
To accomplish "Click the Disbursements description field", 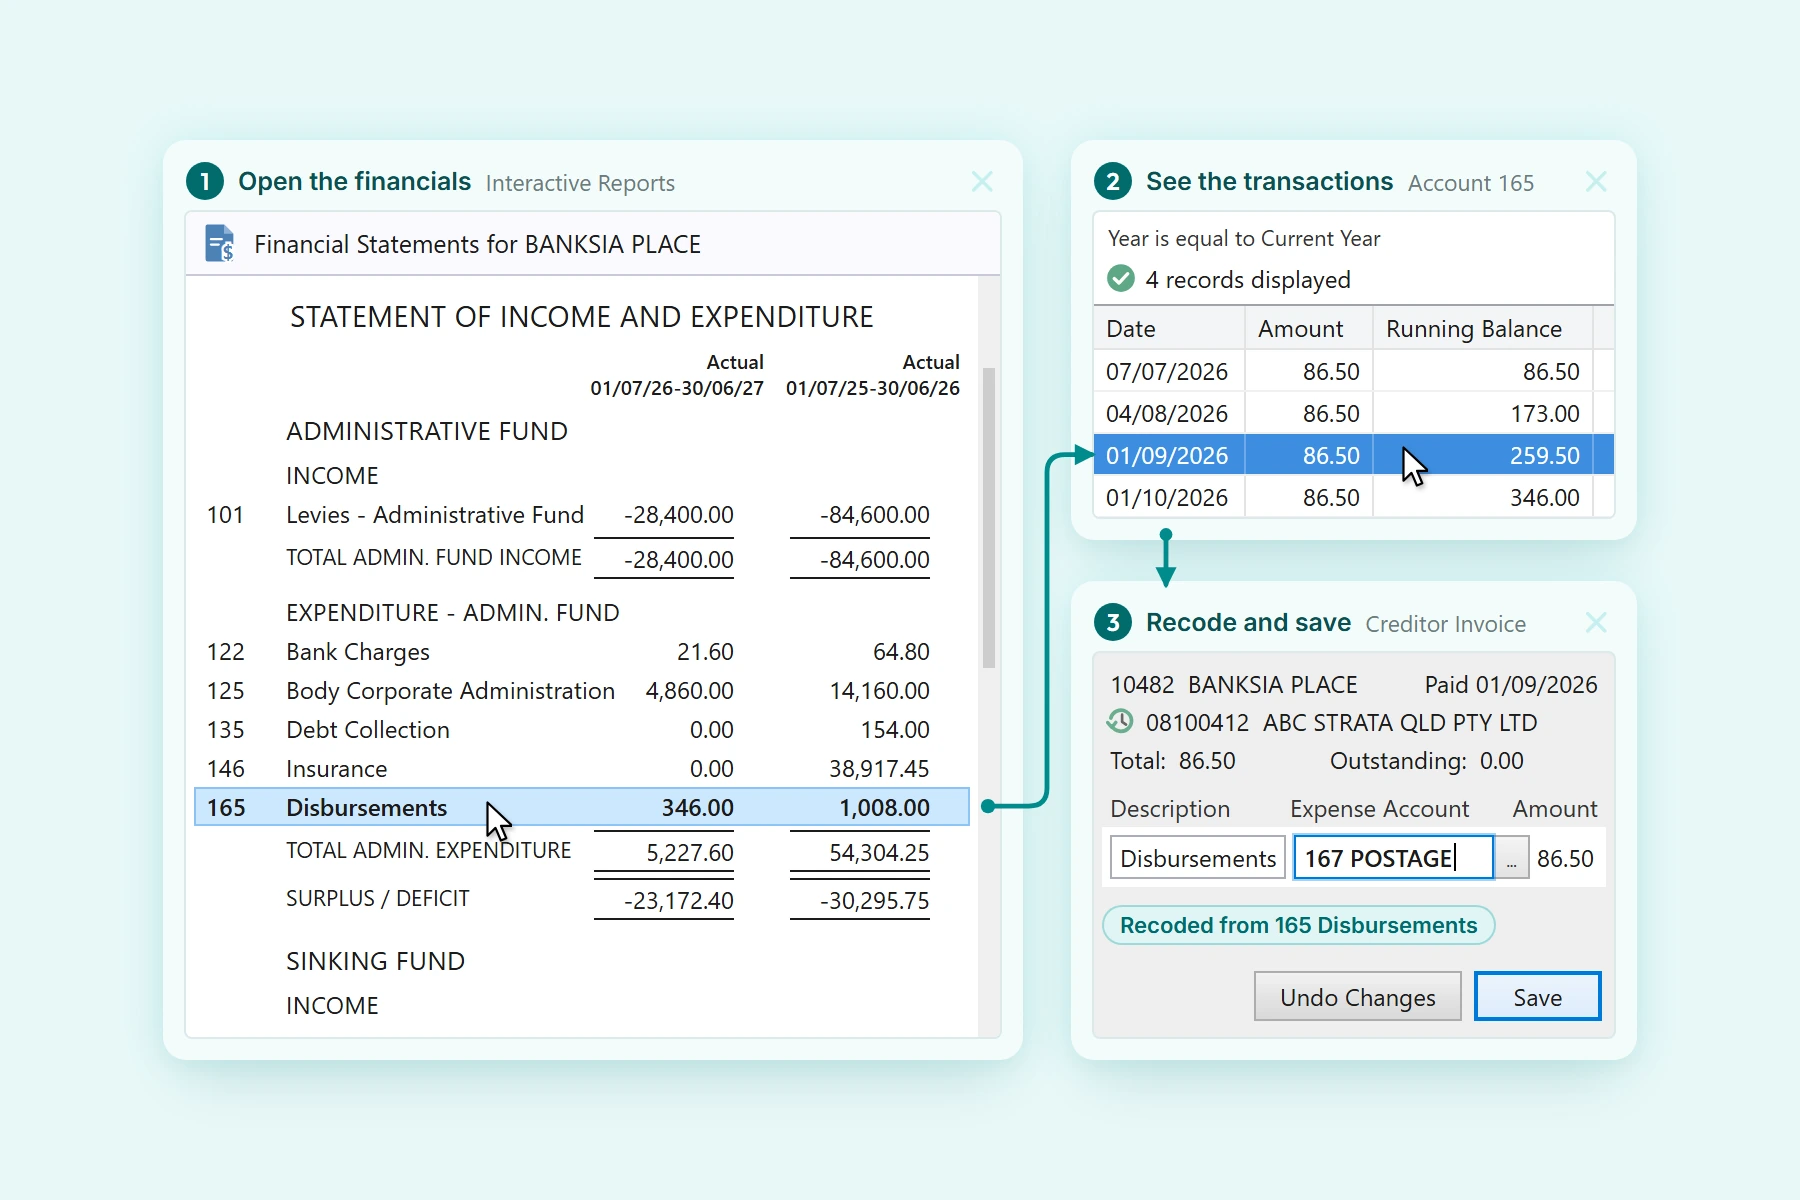I will (x=1198, y=858).
